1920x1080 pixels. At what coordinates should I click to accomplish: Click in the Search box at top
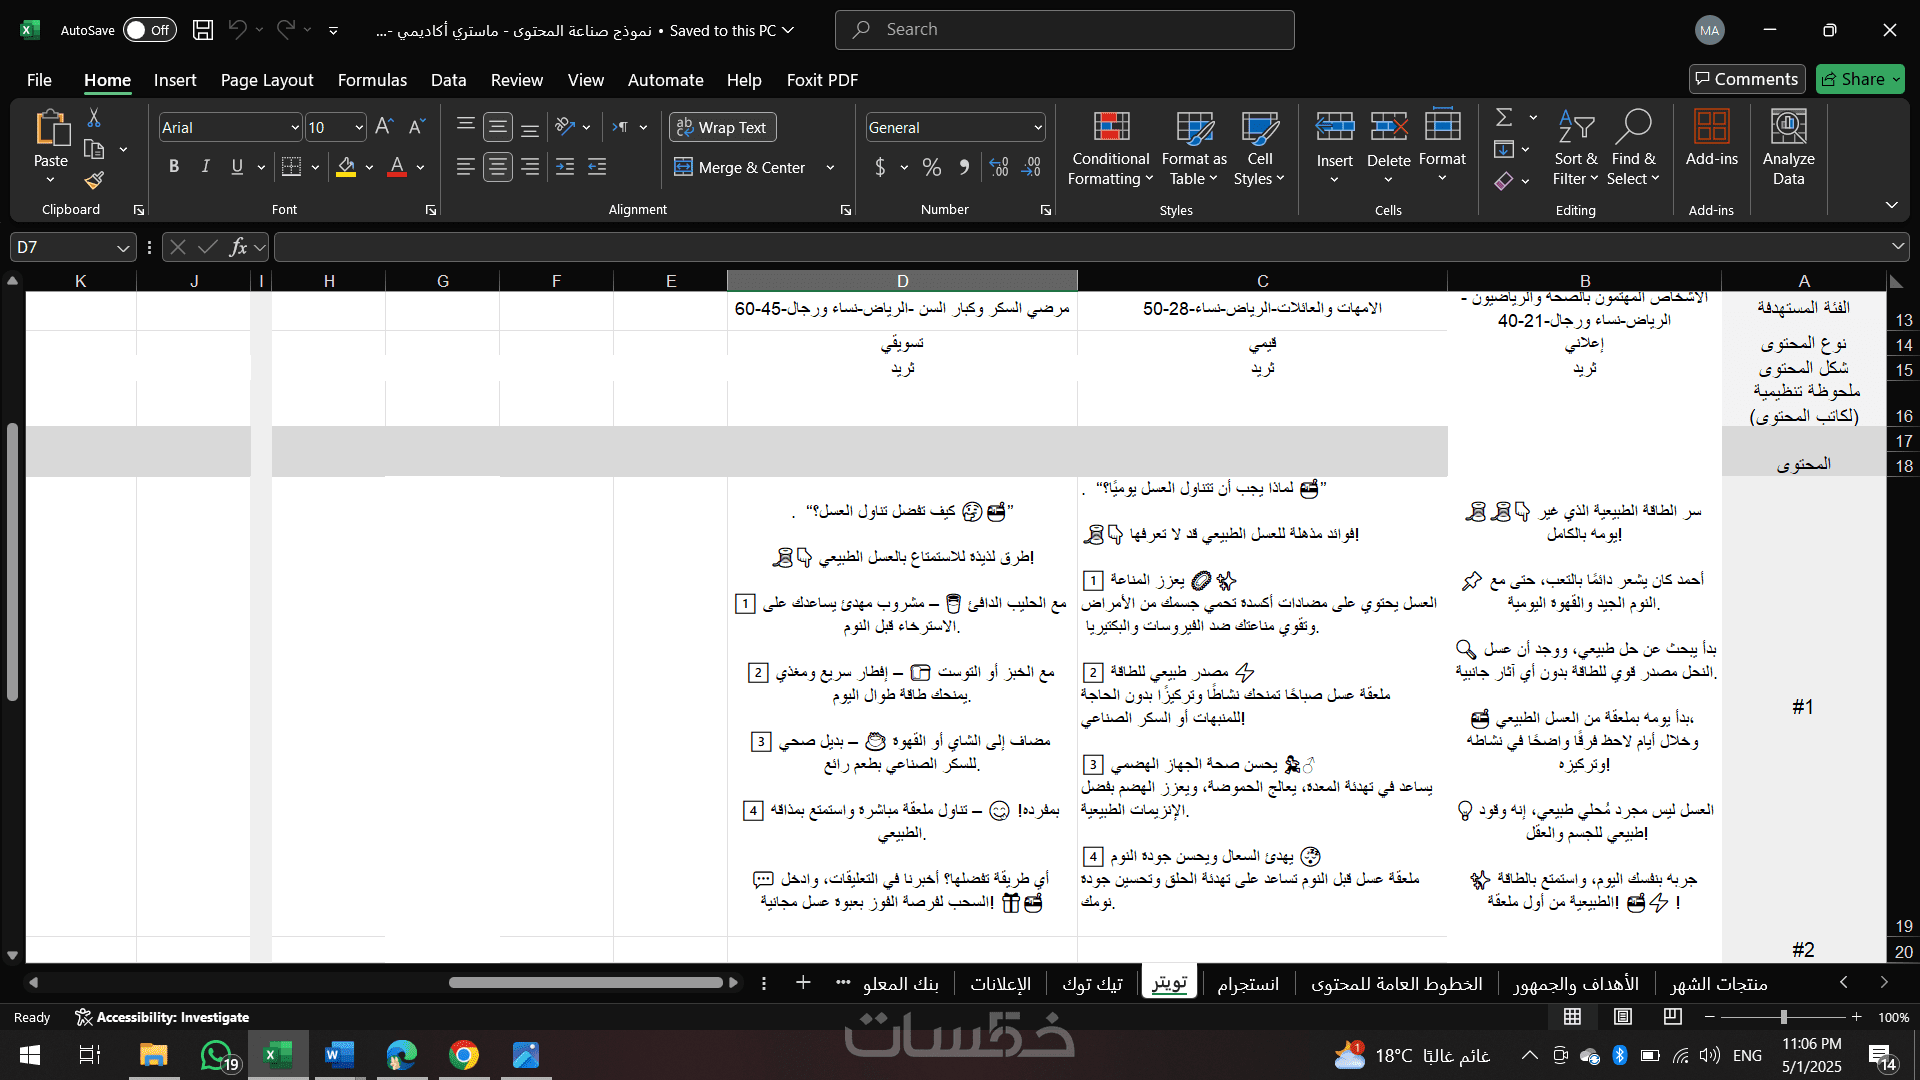(x=1065, y=30)
